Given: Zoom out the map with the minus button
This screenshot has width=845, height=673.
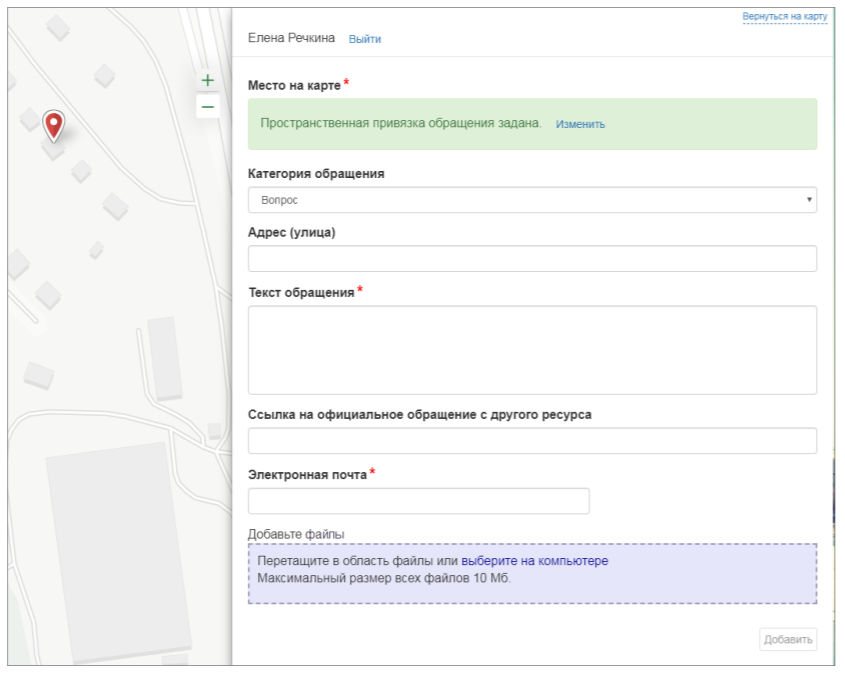Looking at the screenshot, I should [208, 106].
